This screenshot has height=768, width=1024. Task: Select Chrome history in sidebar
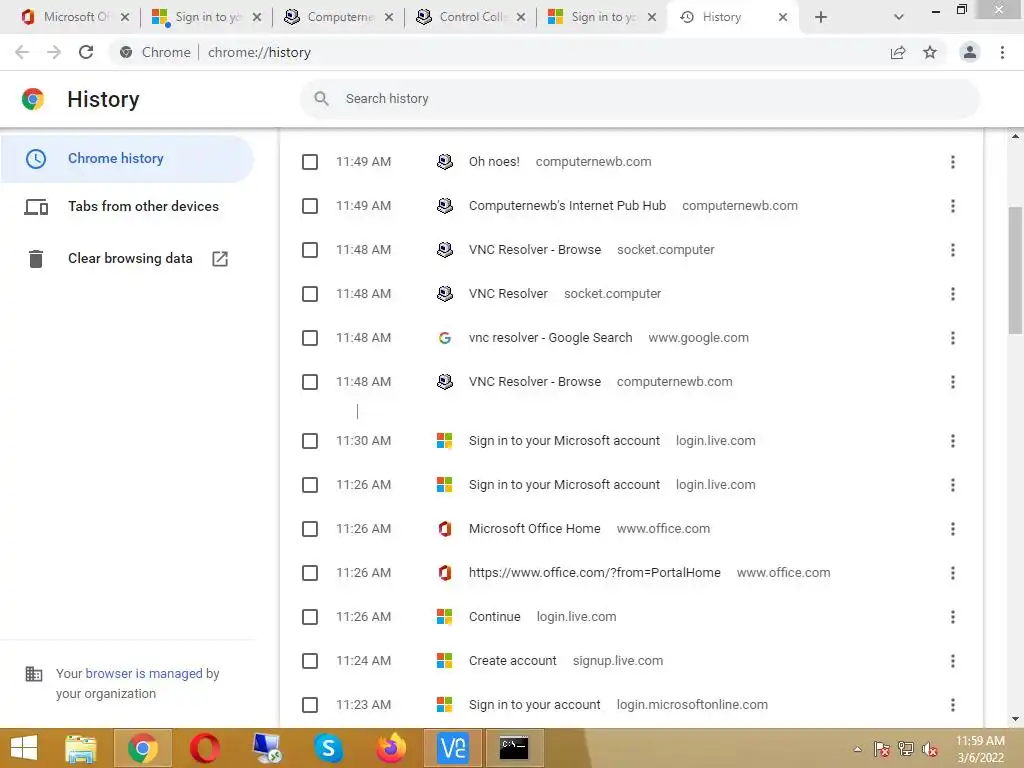pyautogui.click(x=127, y=159)
